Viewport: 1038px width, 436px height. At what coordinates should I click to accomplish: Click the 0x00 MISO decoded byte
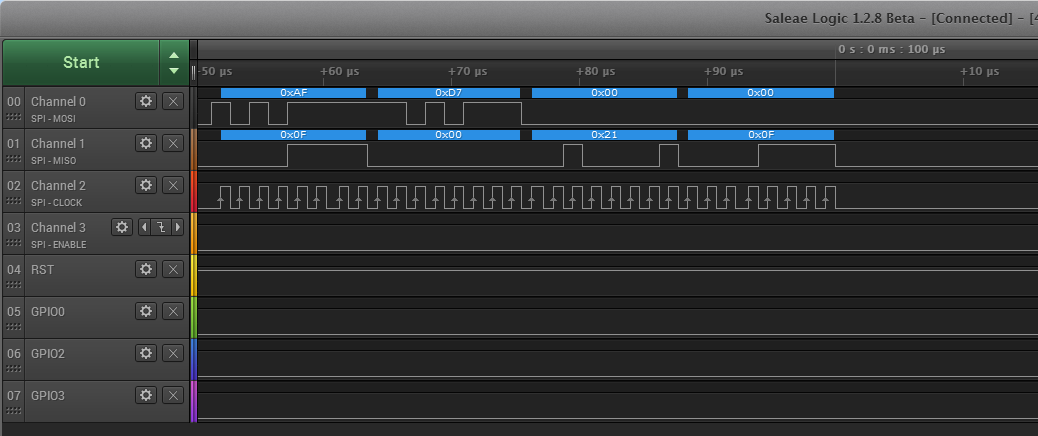click(x=449, y=135)
